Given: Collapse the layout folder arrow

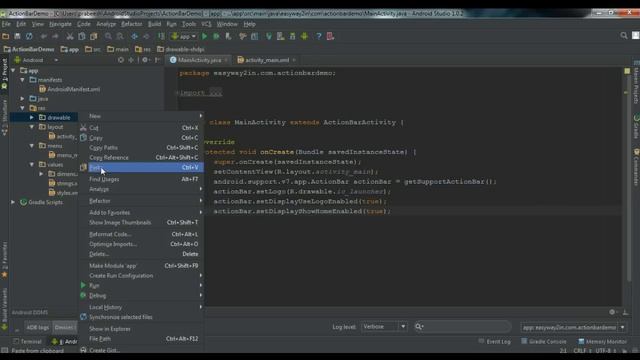Looking at the screenshot, I should [32, 127].
